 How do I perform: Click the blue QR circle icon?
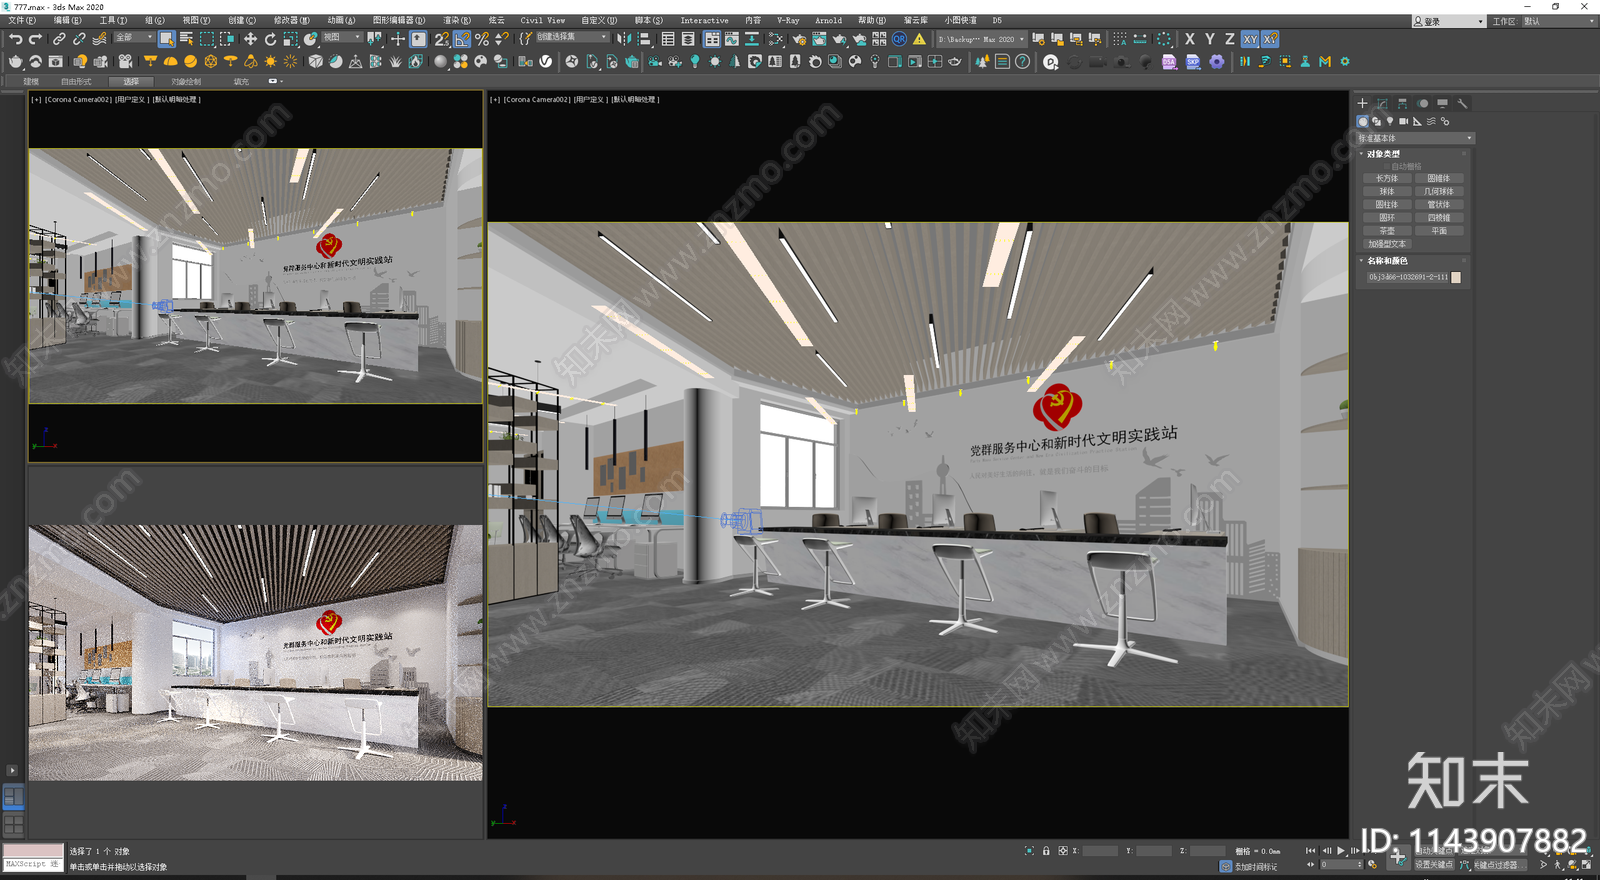pyautogui.click(x=899, y=39)
